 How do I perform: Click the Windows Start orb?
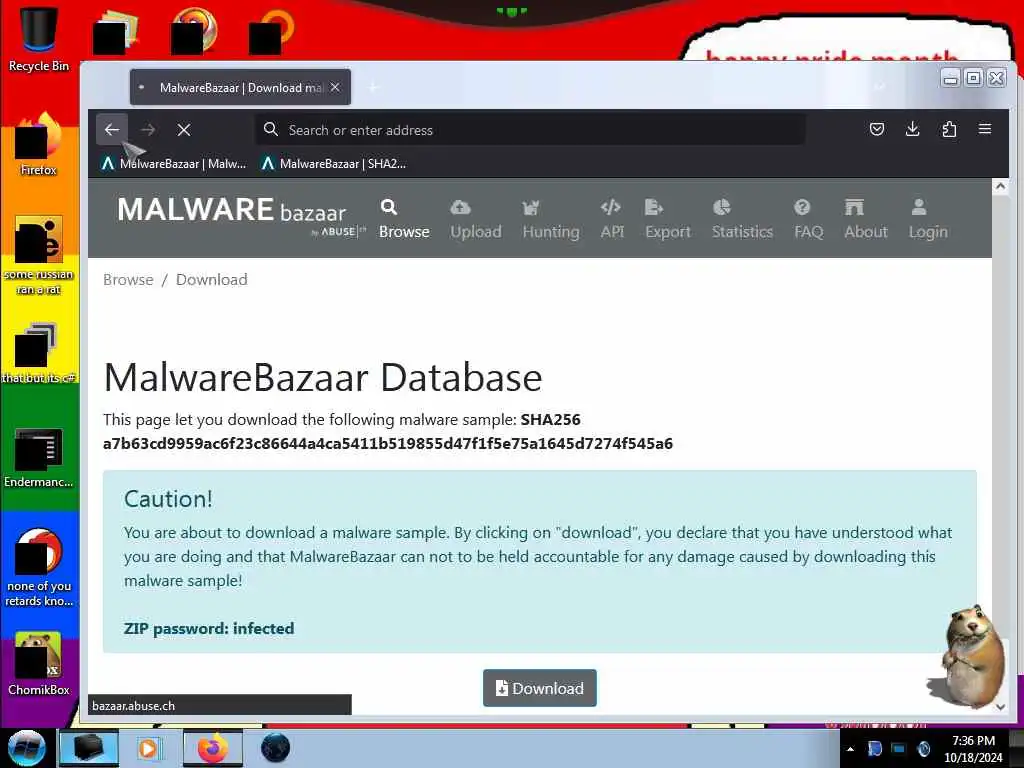pyautogui.click(x=27, y=748)
